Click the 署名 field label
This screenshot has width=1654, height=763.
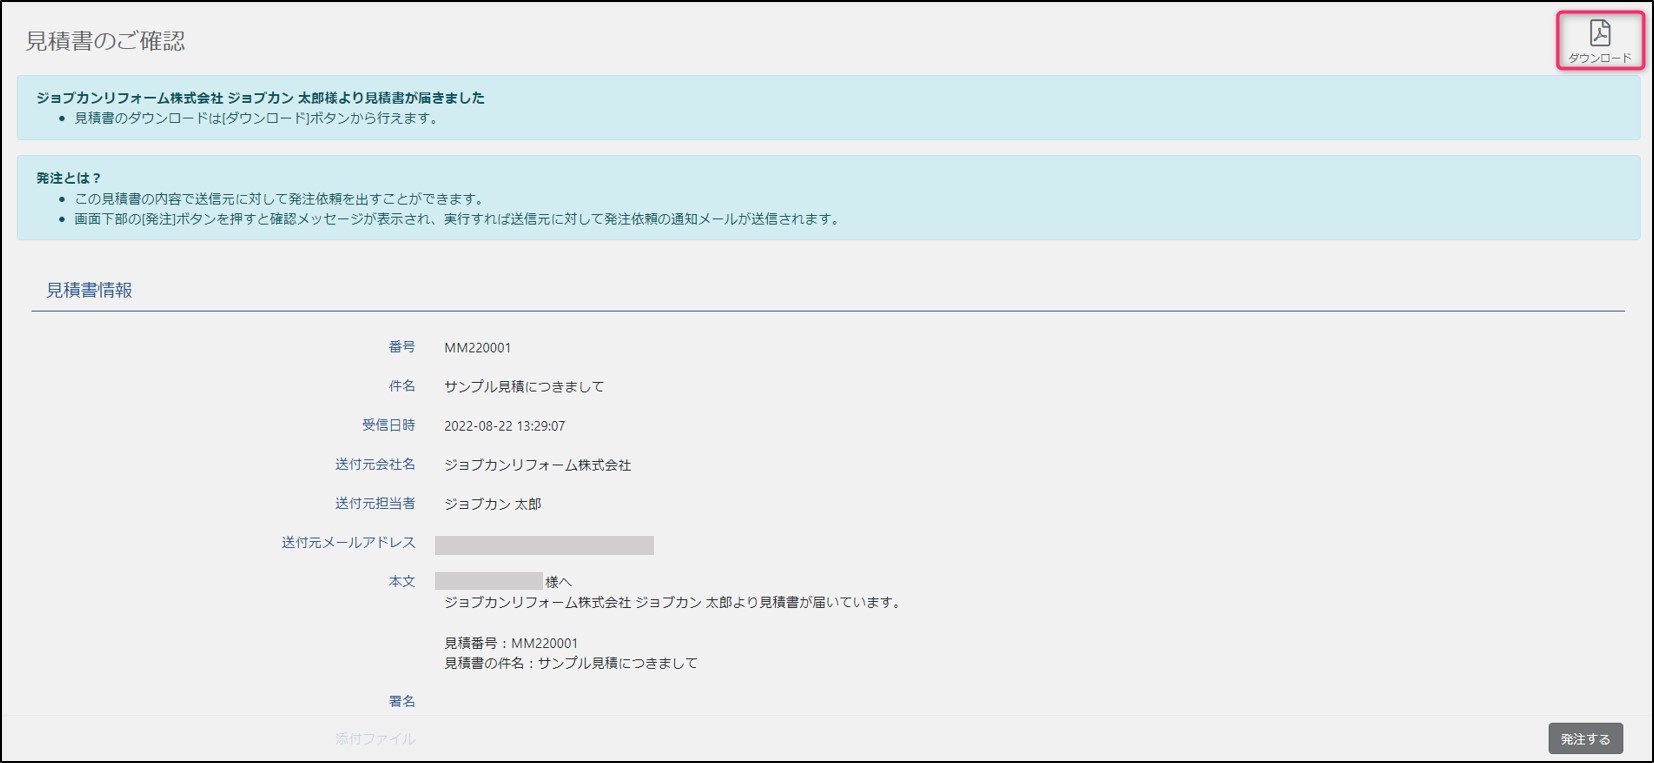point(402,701)
